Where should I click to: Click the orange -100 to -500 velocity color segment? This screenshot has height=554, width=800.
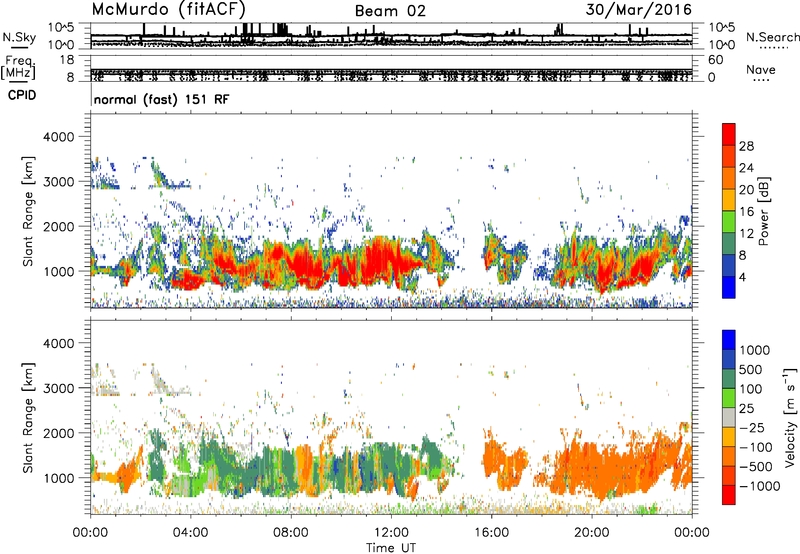click(x=729, y=456)
